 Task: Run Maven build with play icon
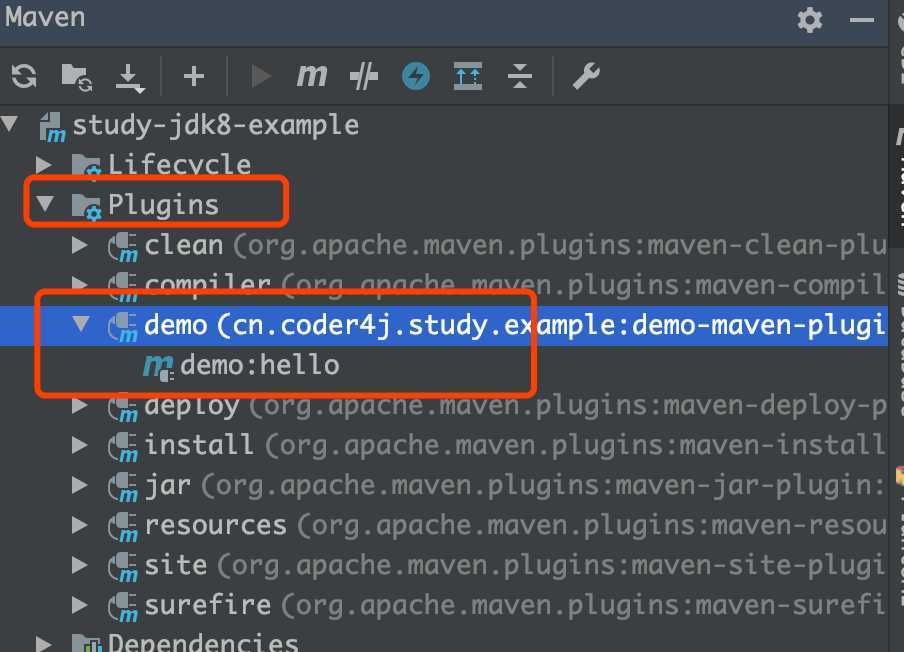pyautogui.click(x=261, y=76)
